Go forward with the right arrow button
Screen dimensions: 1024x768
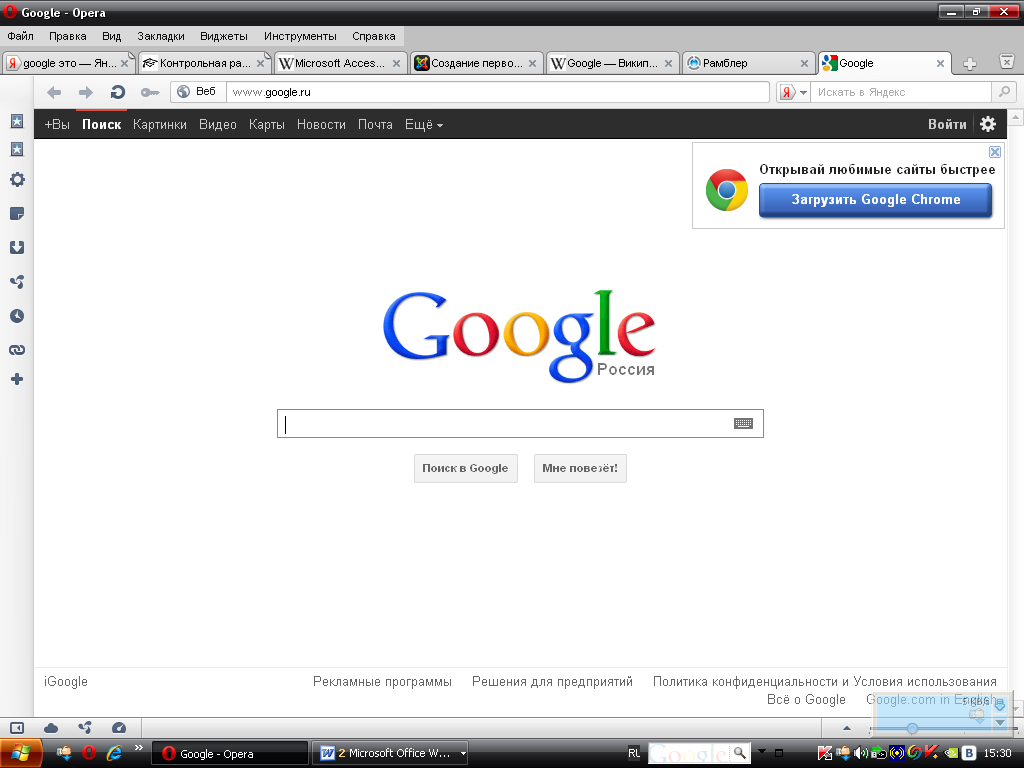pyautogui.click(x=86, y=92)
